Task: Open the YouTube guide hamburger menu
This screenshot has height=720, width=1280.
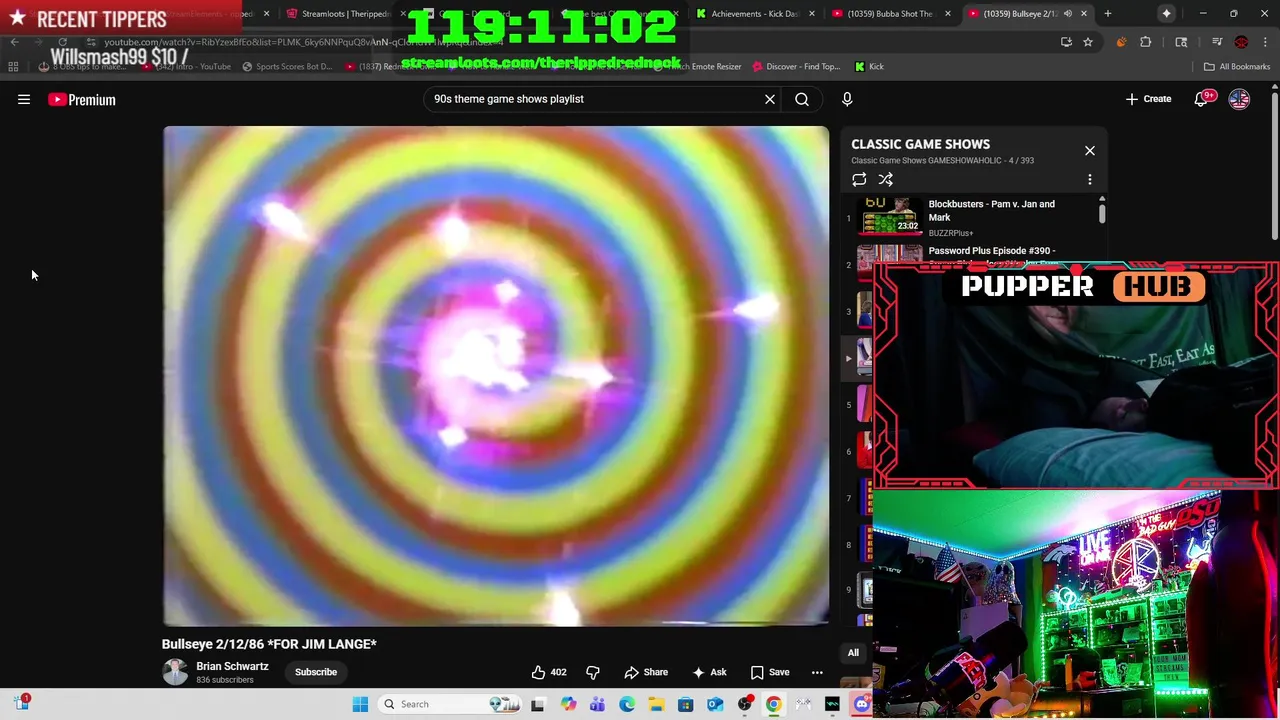Action: tap(24, 99)
